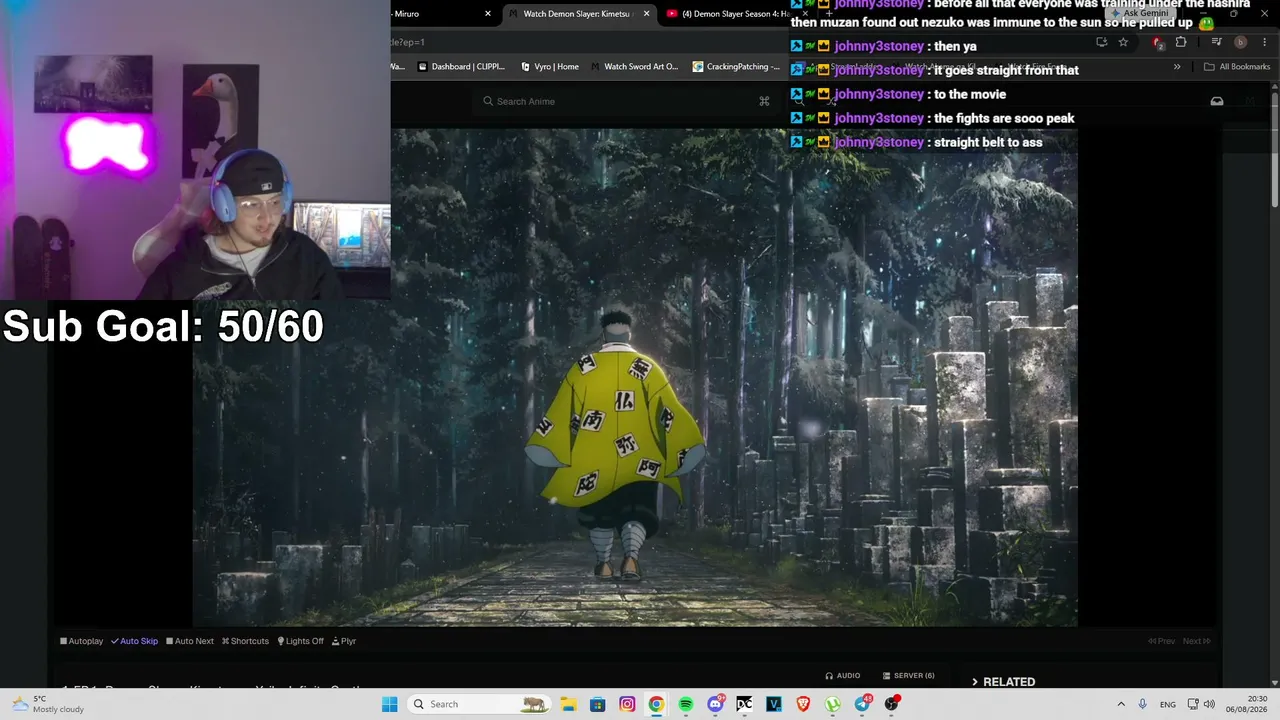Open the browser profile avatar
This screenshot has height=720, width=1280.
[x=1240, y=42]
